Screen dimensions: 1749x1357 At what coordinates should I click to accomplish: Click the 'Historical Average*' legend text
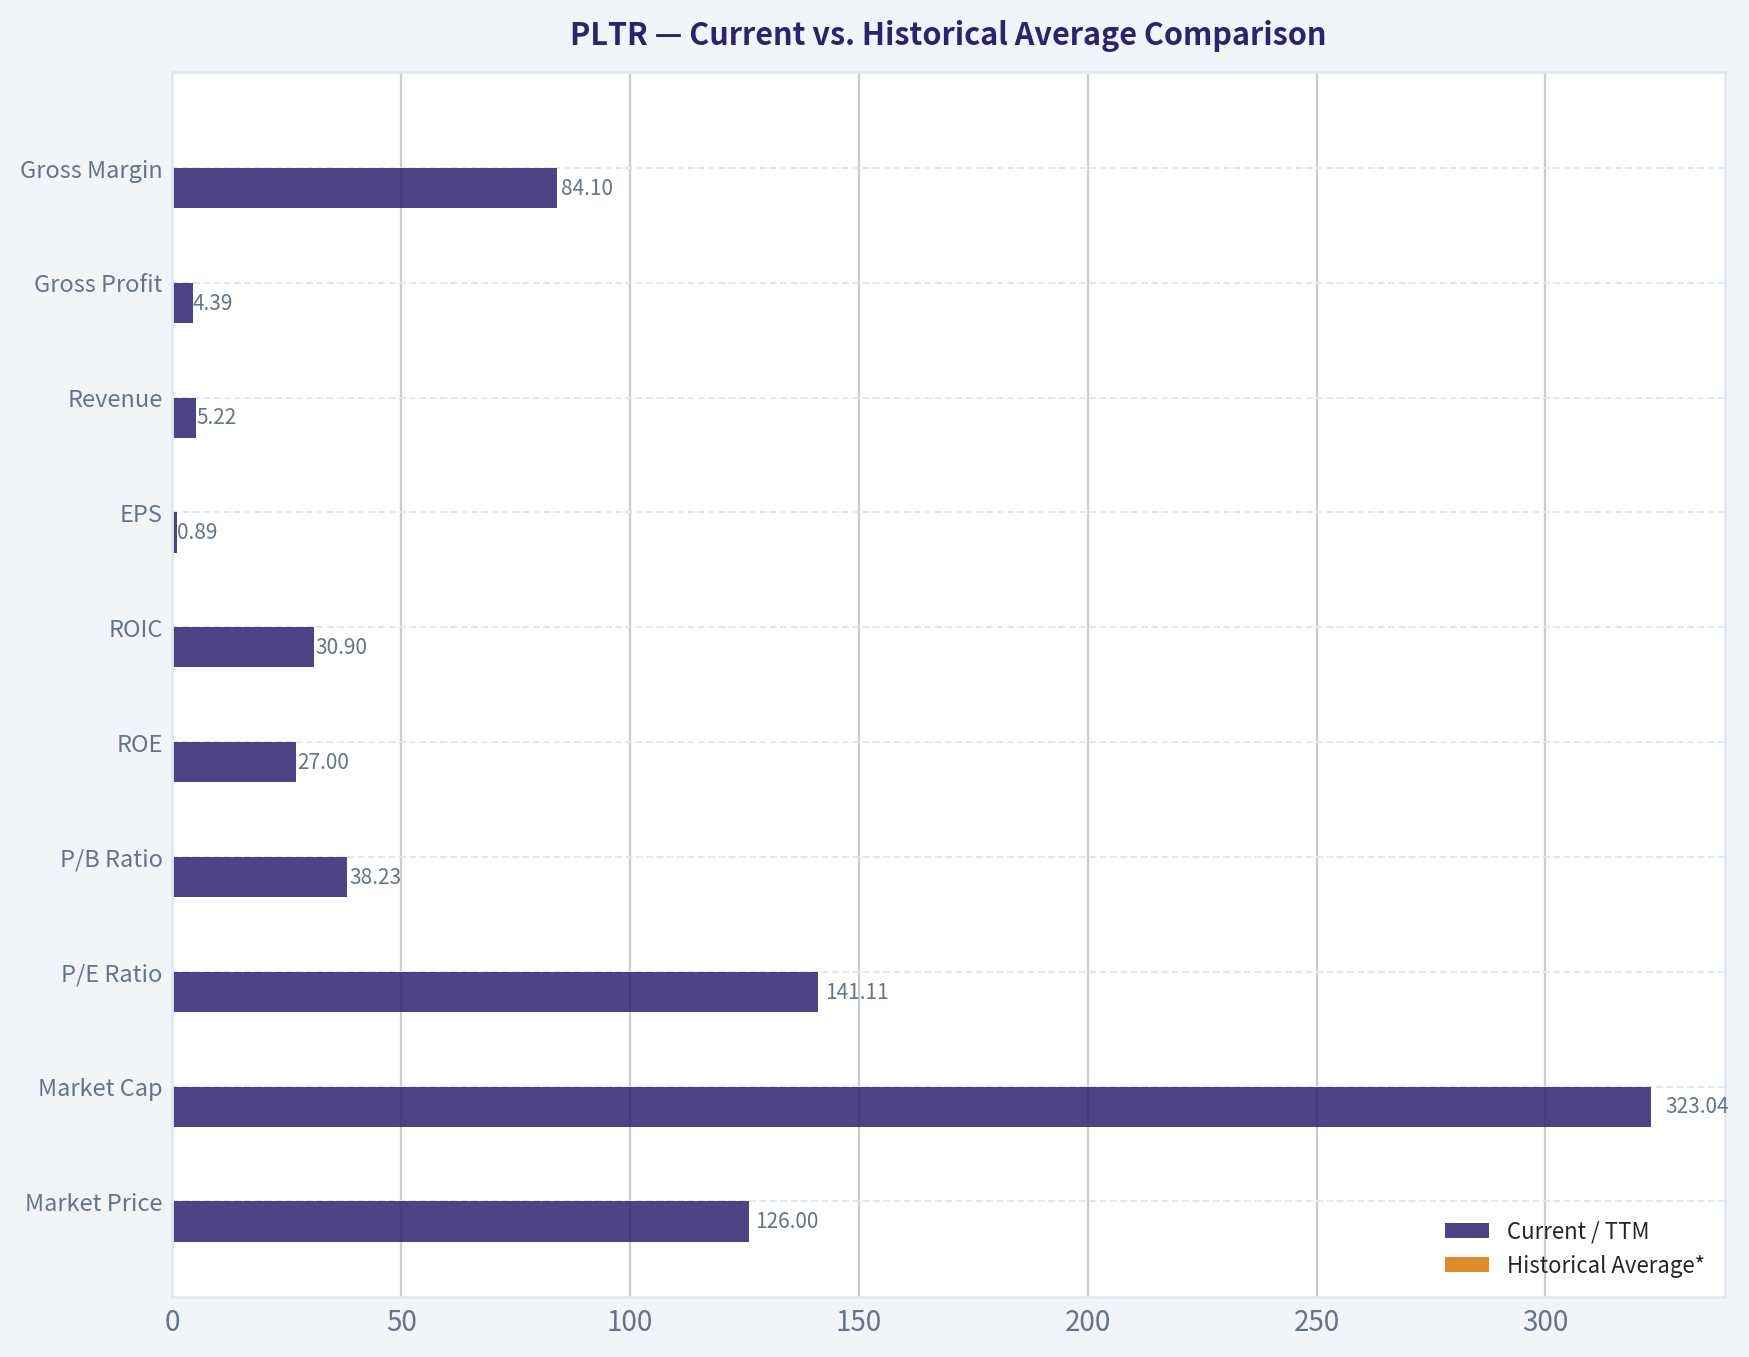1606,1265
